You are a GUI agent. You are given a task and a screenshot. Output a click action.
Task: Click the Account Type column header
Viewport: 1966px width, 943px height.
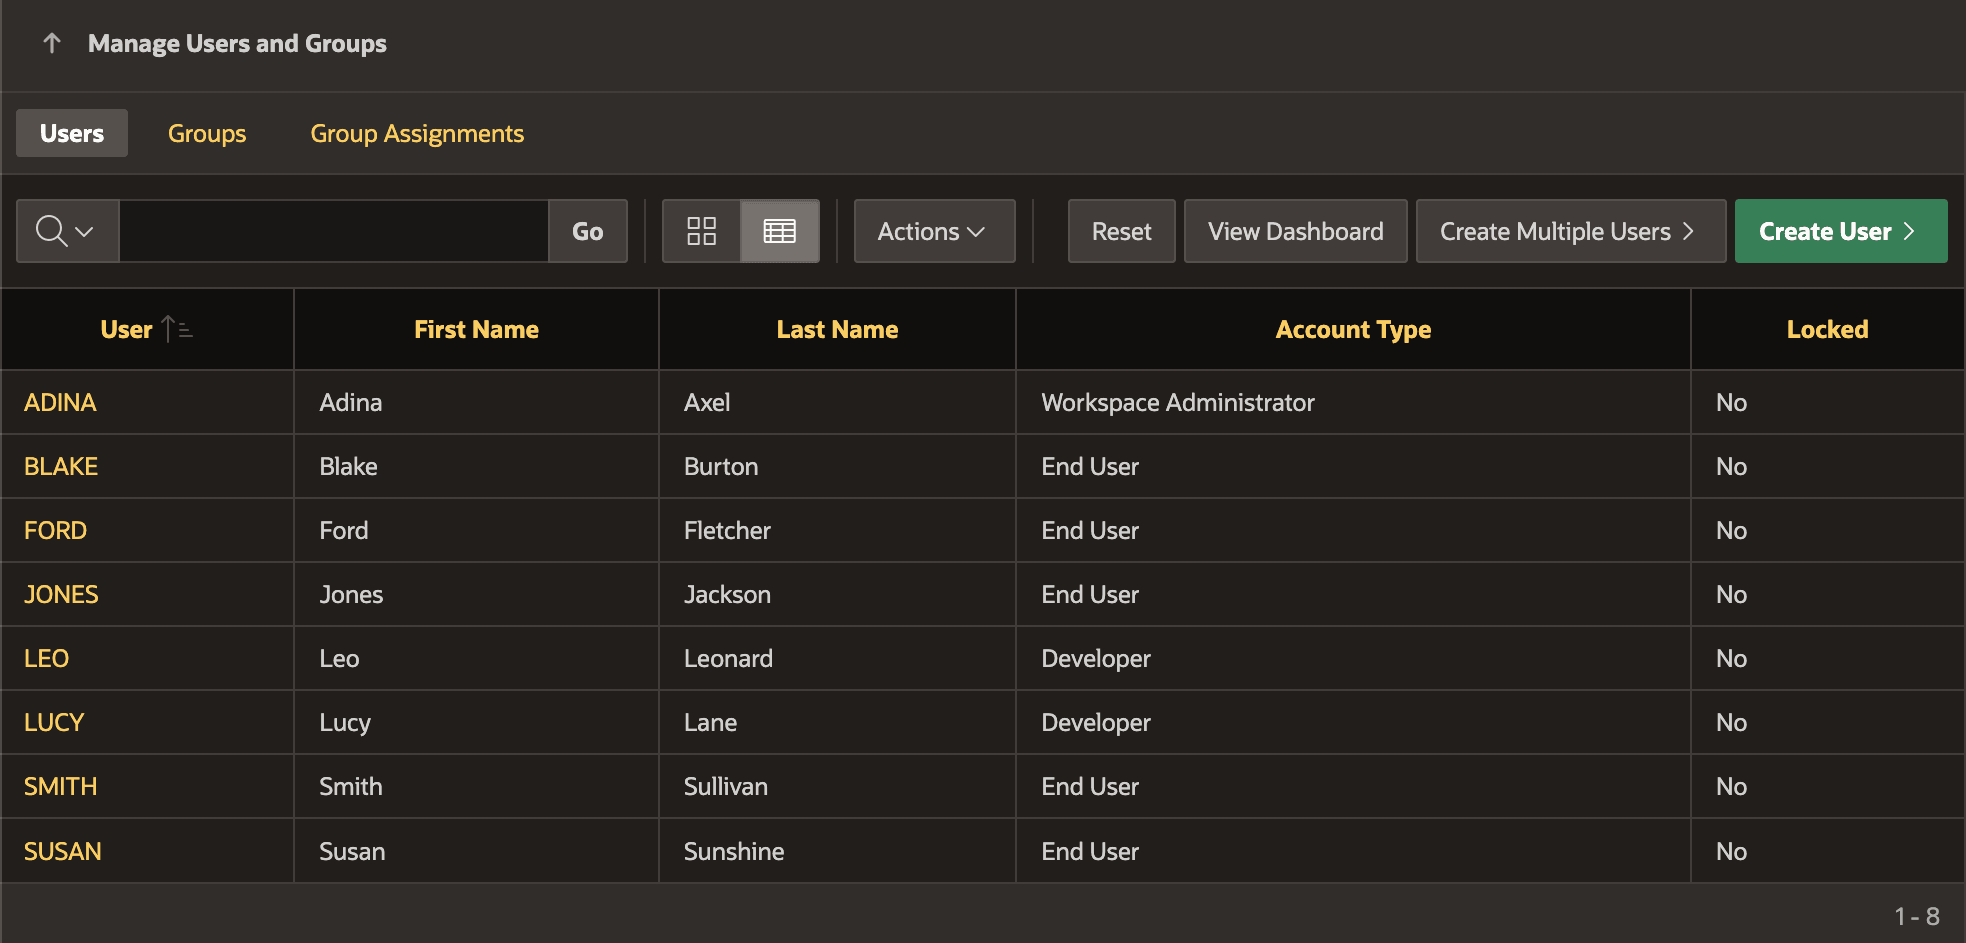point(1353,329)
